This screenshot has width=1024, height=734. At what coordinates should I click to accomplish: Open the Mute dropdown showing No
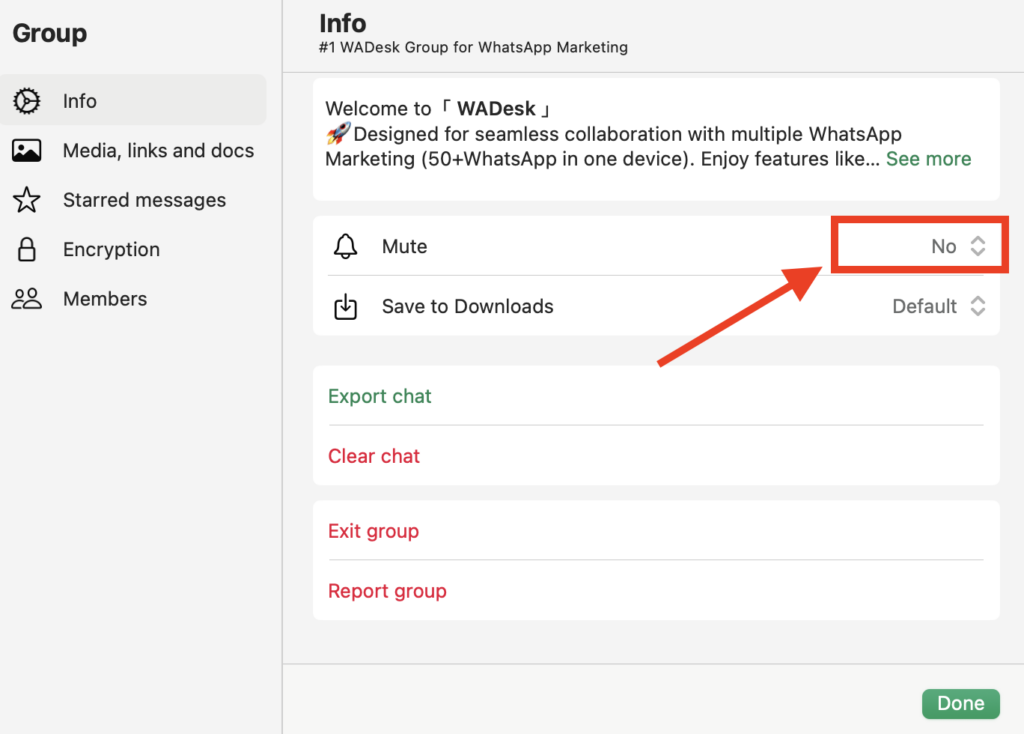coord(958,246)
